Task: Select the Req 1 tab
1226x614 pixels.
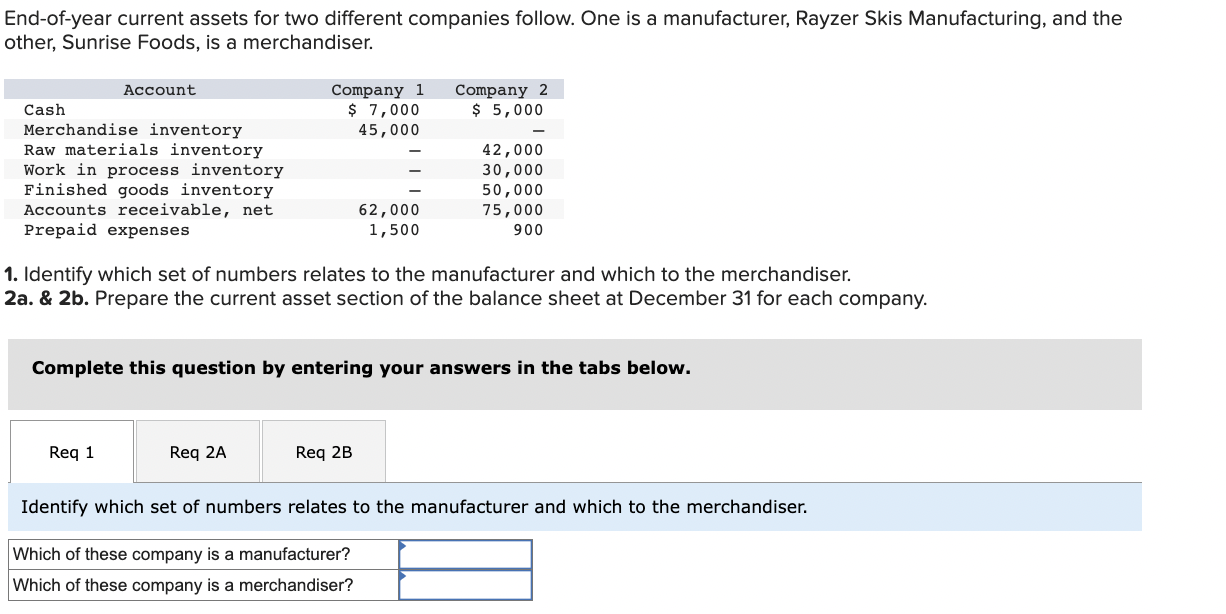Action: [70, 451]
